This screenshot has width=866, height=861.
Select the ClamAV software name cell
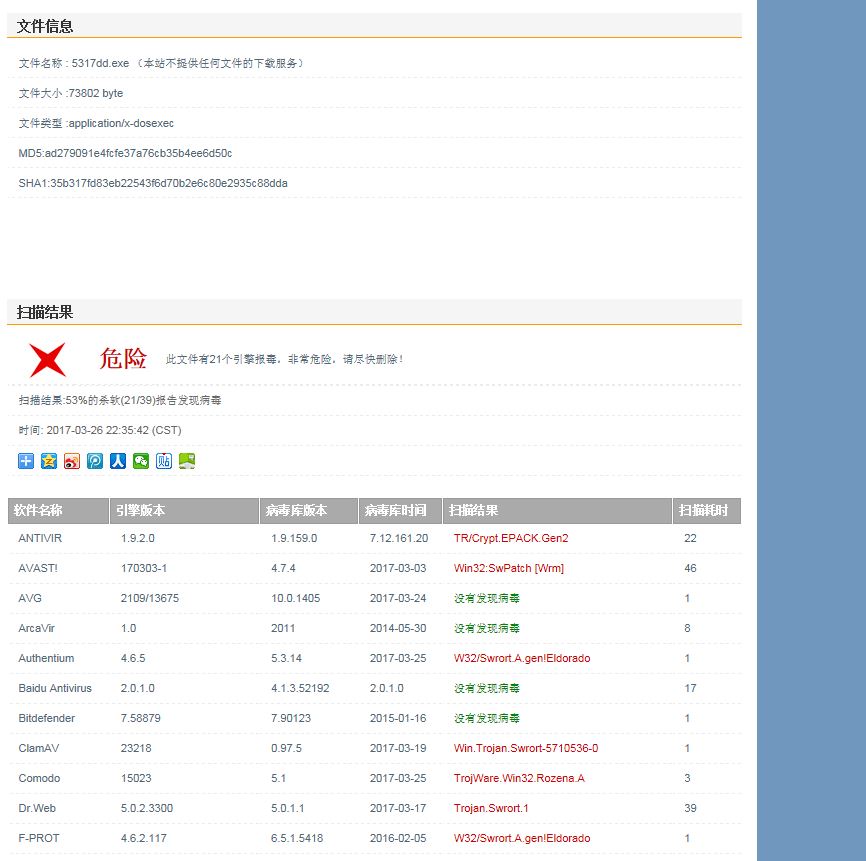[x=39, y=748]
